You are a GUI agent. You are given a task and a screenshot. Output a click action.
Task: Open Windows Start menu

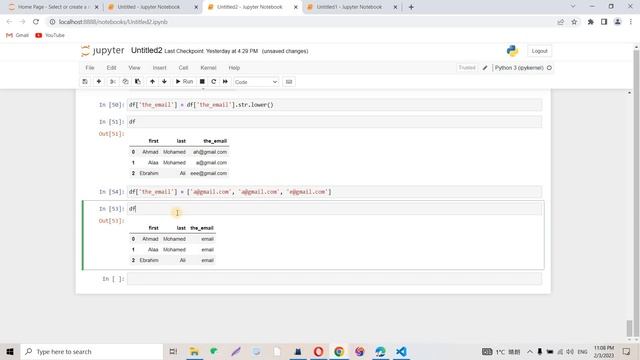pos(10,351)
